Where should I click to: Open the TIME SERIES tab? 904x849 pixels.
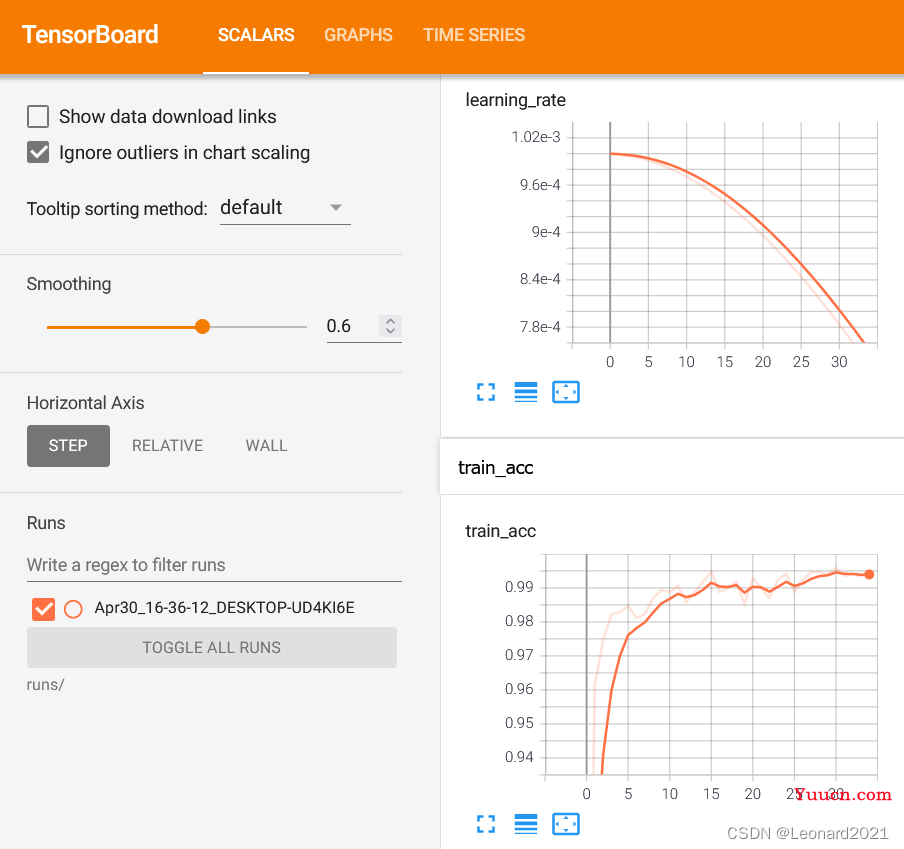pos(474,35)
